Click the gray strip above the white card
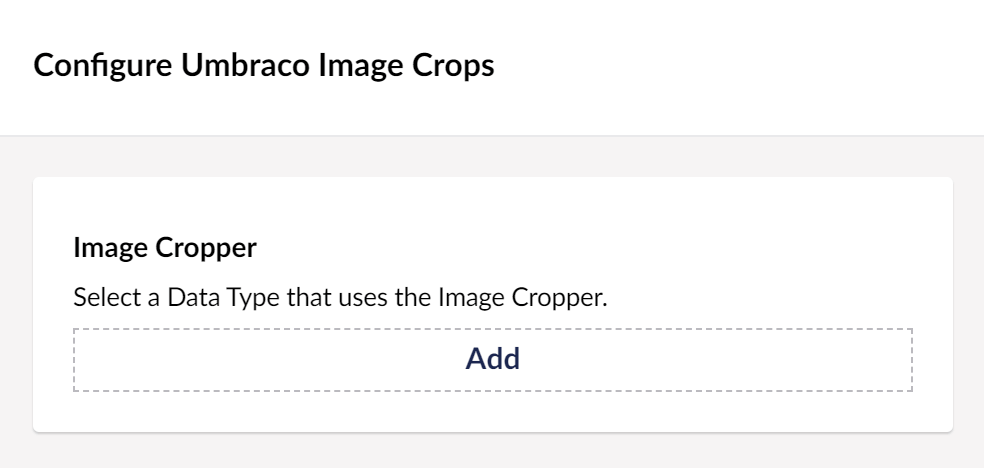 (492, 157)
